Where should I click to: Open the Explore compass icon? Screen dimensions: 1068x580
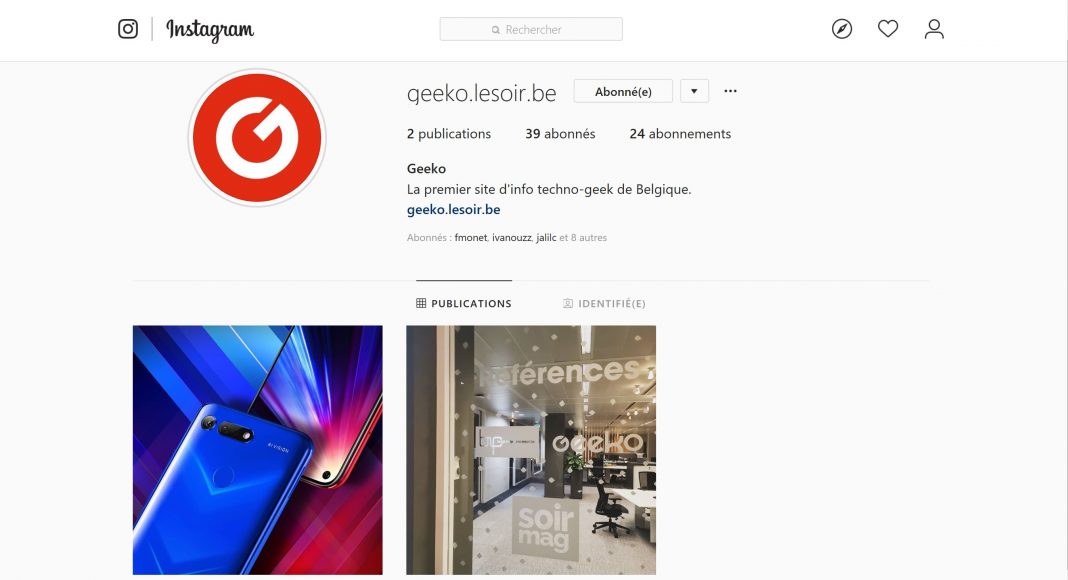pos(842,29)
